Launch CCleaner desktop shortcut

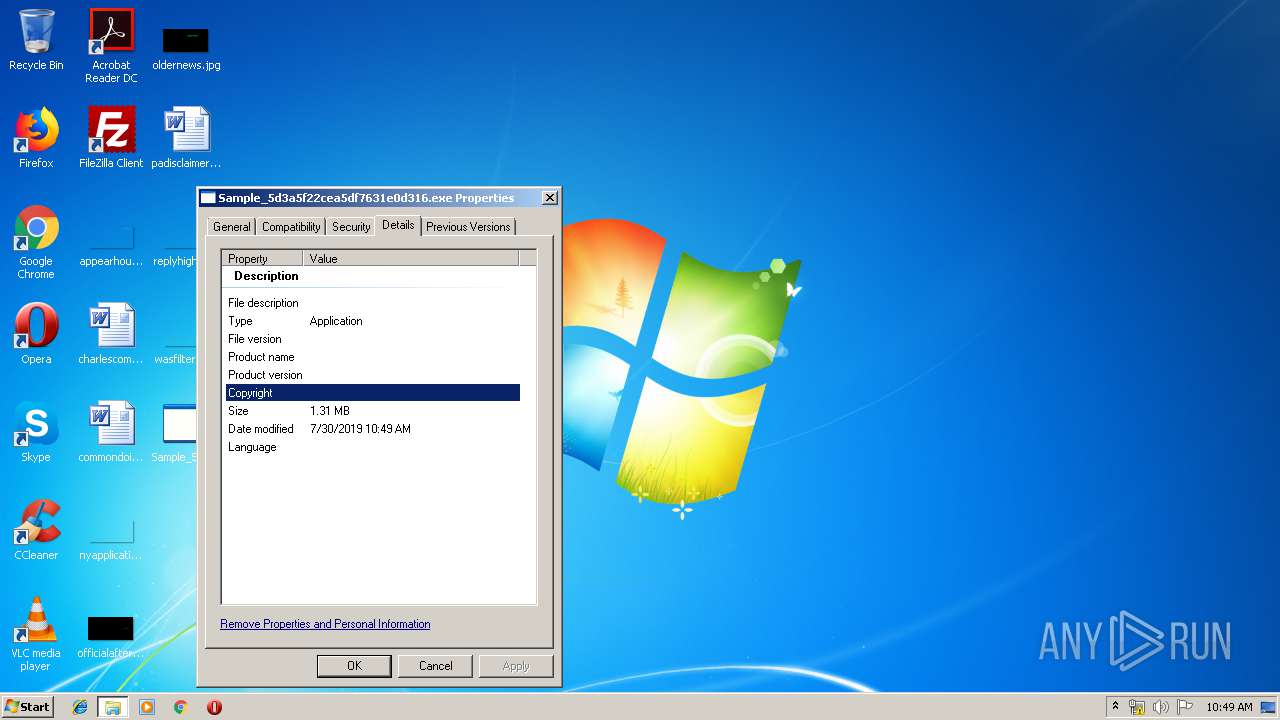(x=36, y=530)
